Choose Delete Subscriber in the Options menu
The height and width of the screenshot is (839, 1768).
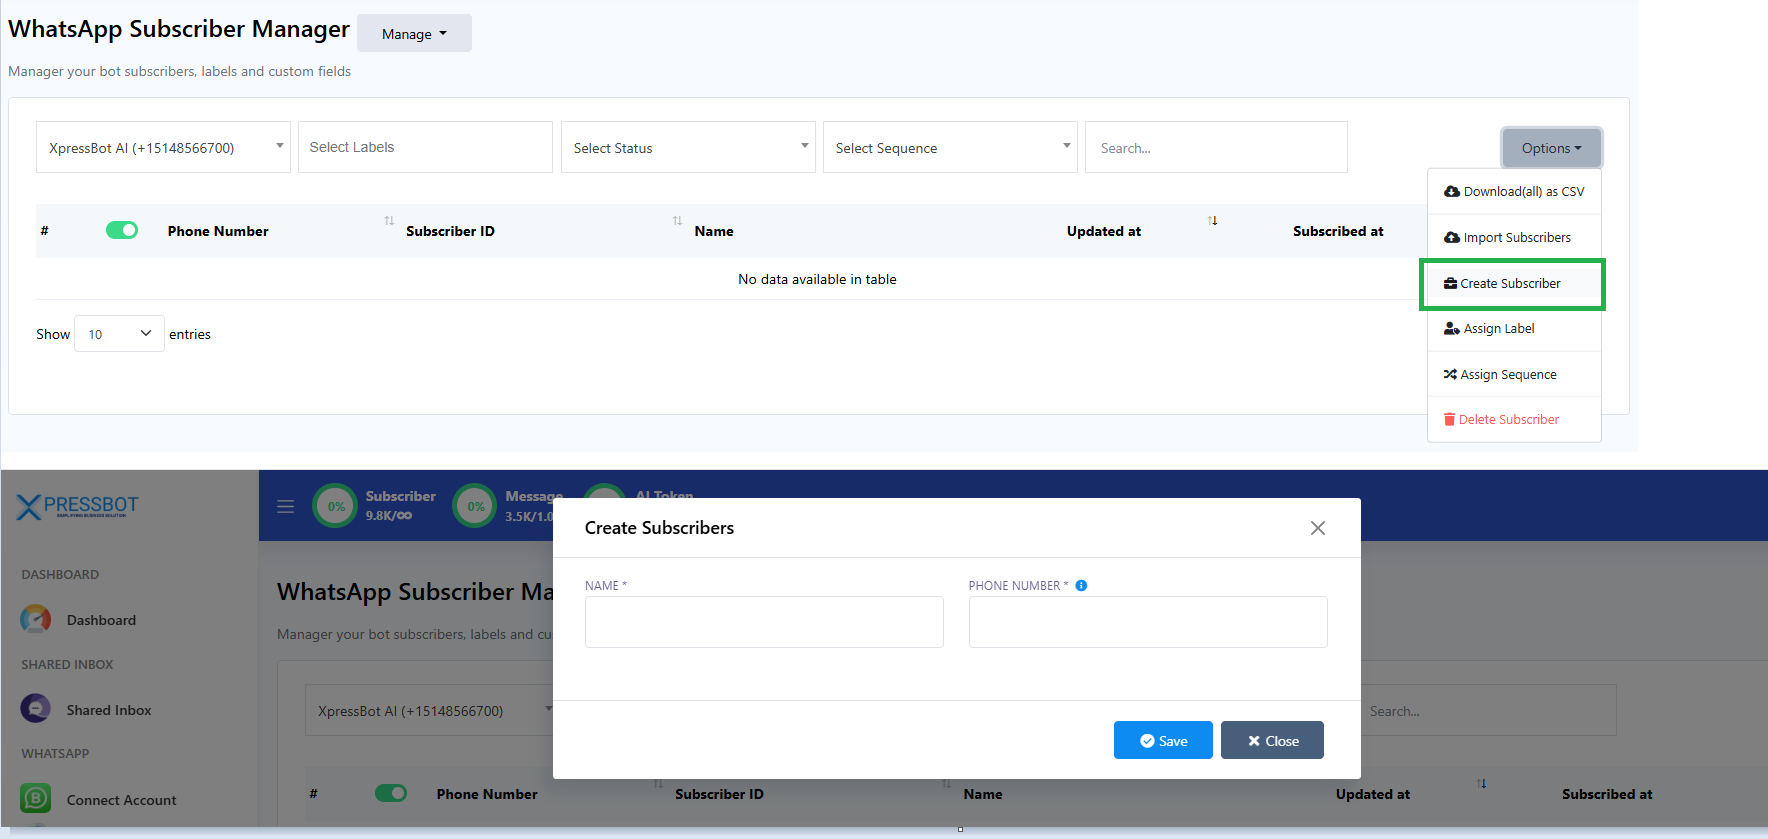click(x=1508, y=420)
